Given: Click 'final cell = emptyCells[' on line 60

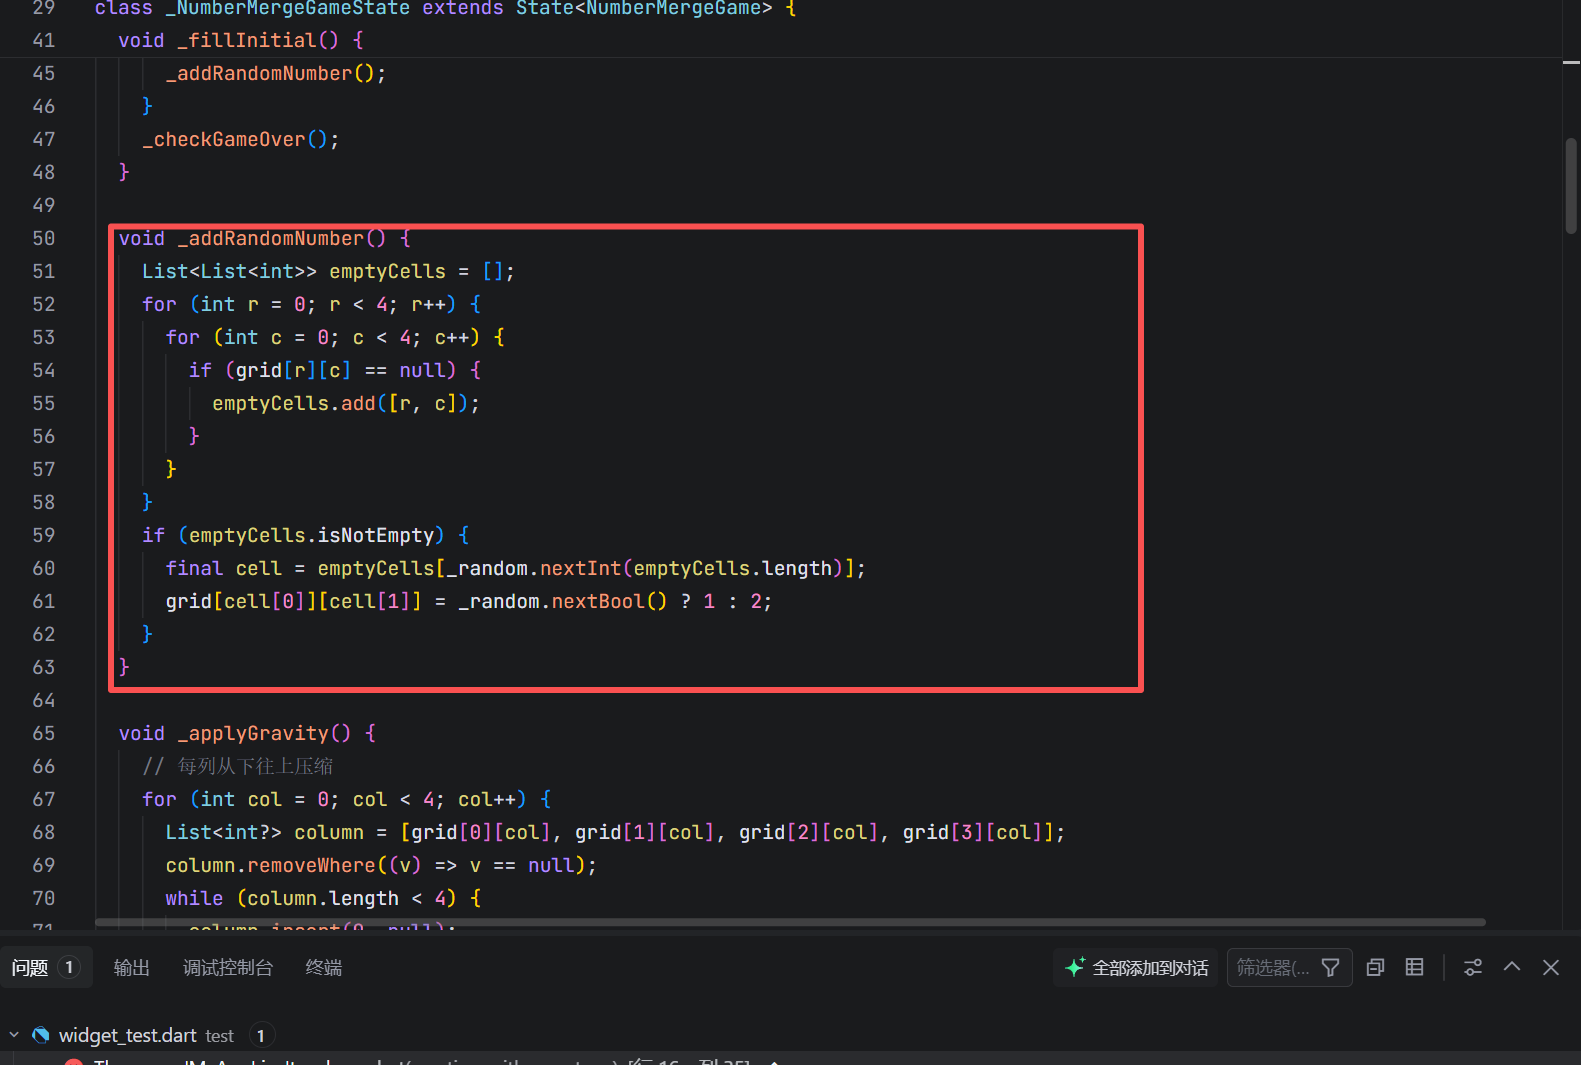Looking at the screenshot, I should [305, 568].
